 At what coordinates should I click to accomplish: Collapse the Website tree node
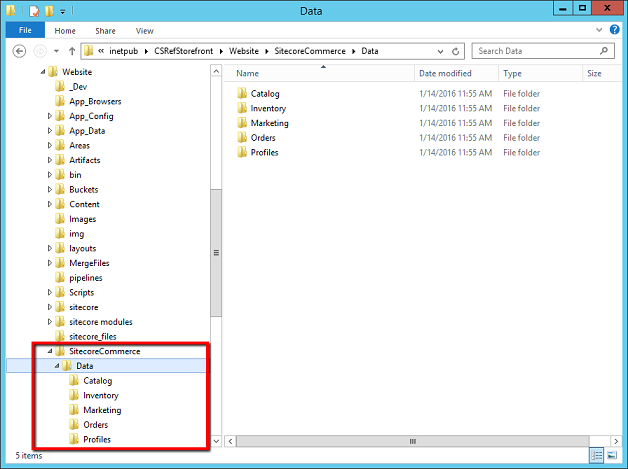43,72
